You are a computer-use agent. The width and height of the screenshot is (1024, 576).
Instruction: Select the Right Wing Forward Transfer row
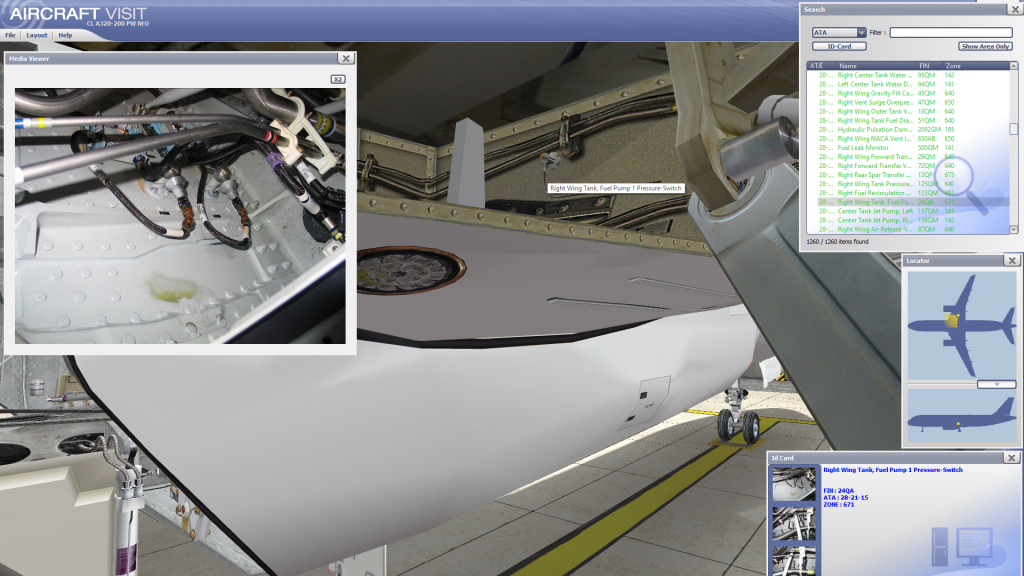908,157
